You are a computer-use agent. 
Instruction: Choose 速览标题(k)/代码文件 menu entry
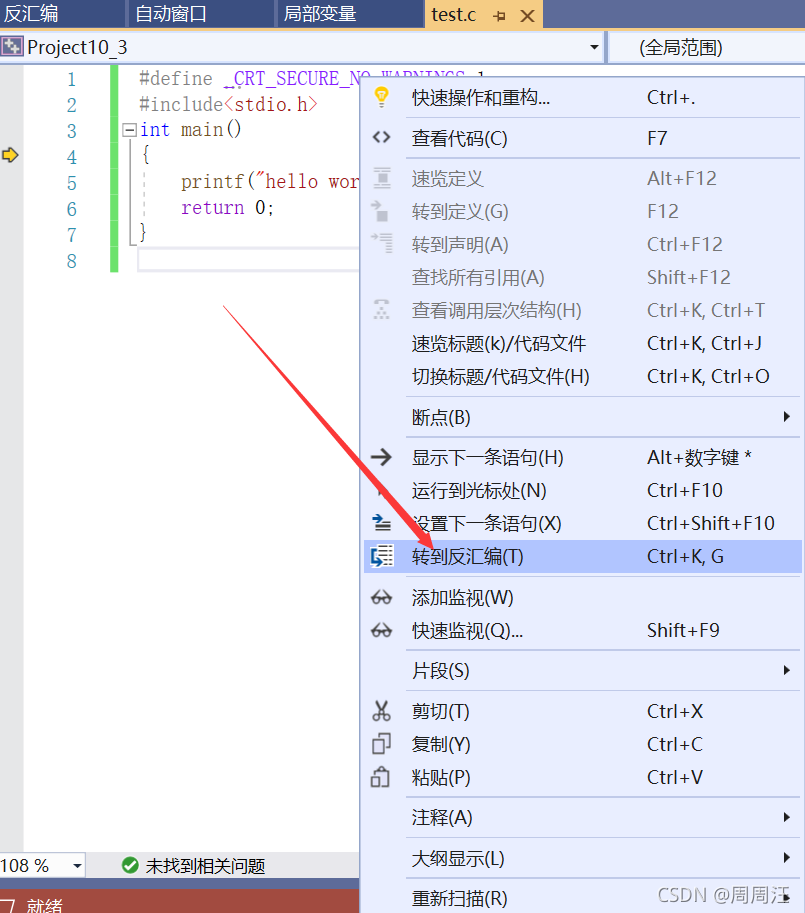(x=582, y=344)
